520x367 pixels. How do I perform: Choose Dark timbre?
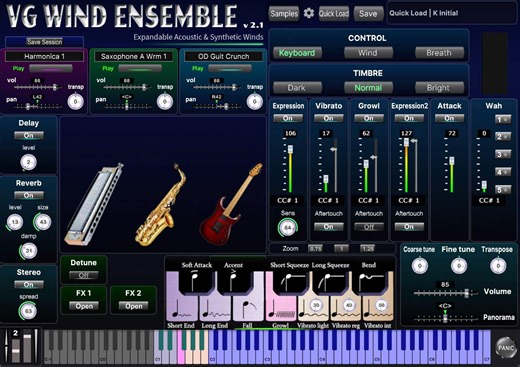click(x=297, y=88)
